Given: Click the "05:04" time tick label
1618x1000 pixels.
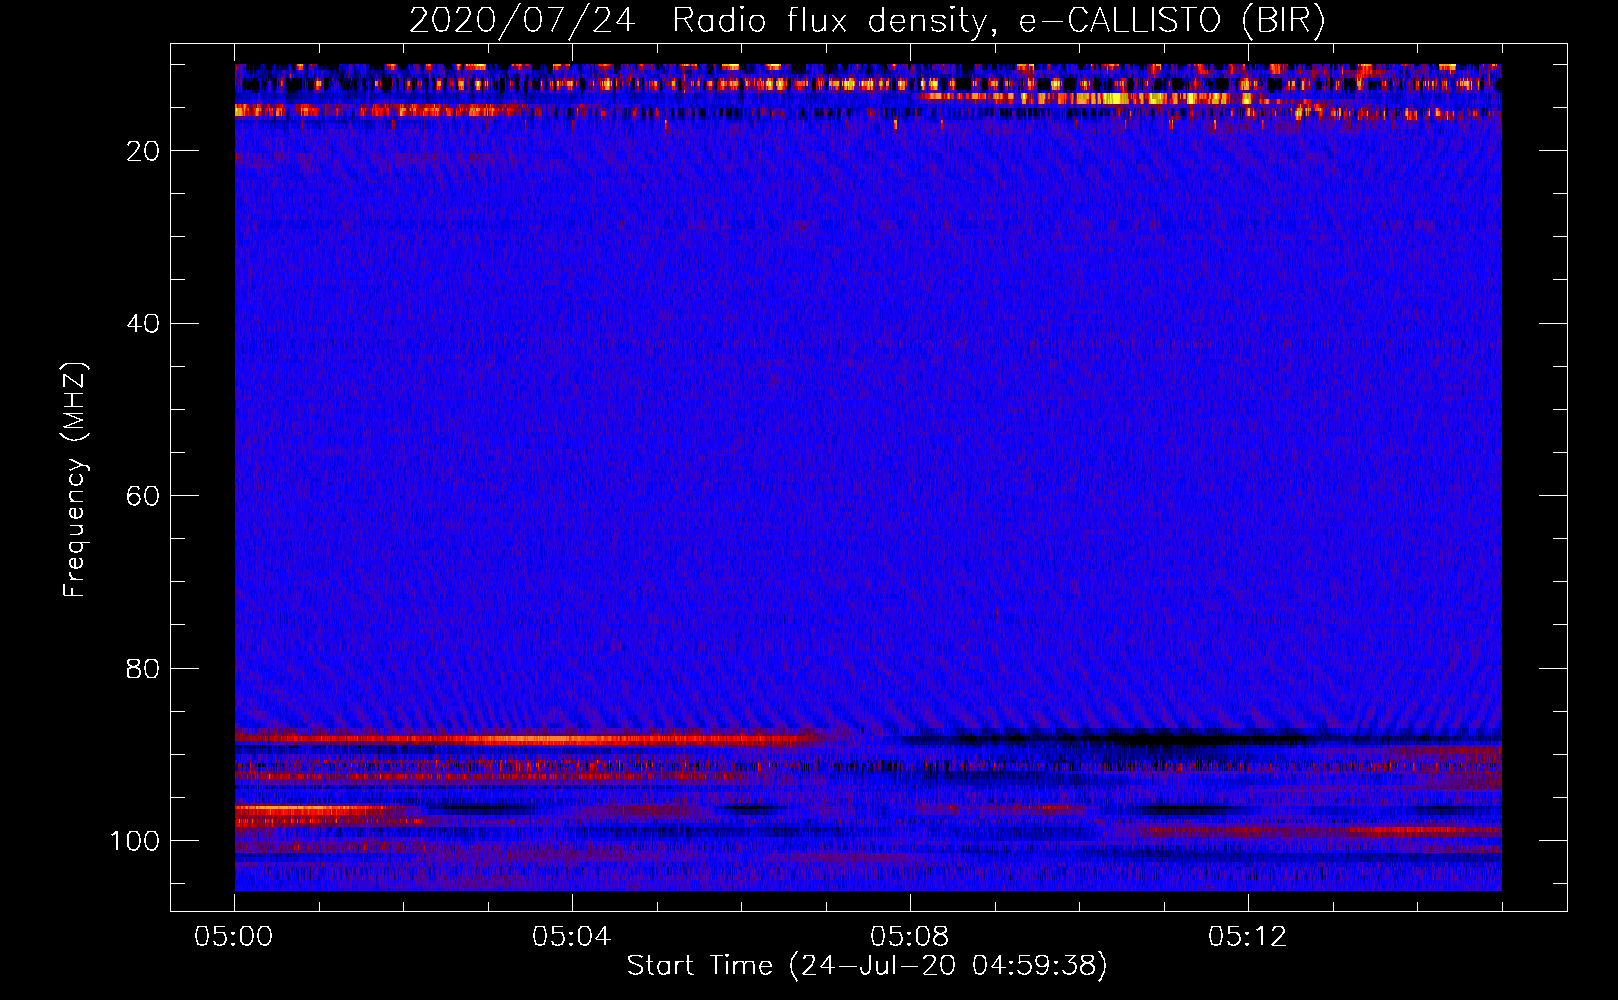Looking at the screenshot, I should (x=572, y=937).
